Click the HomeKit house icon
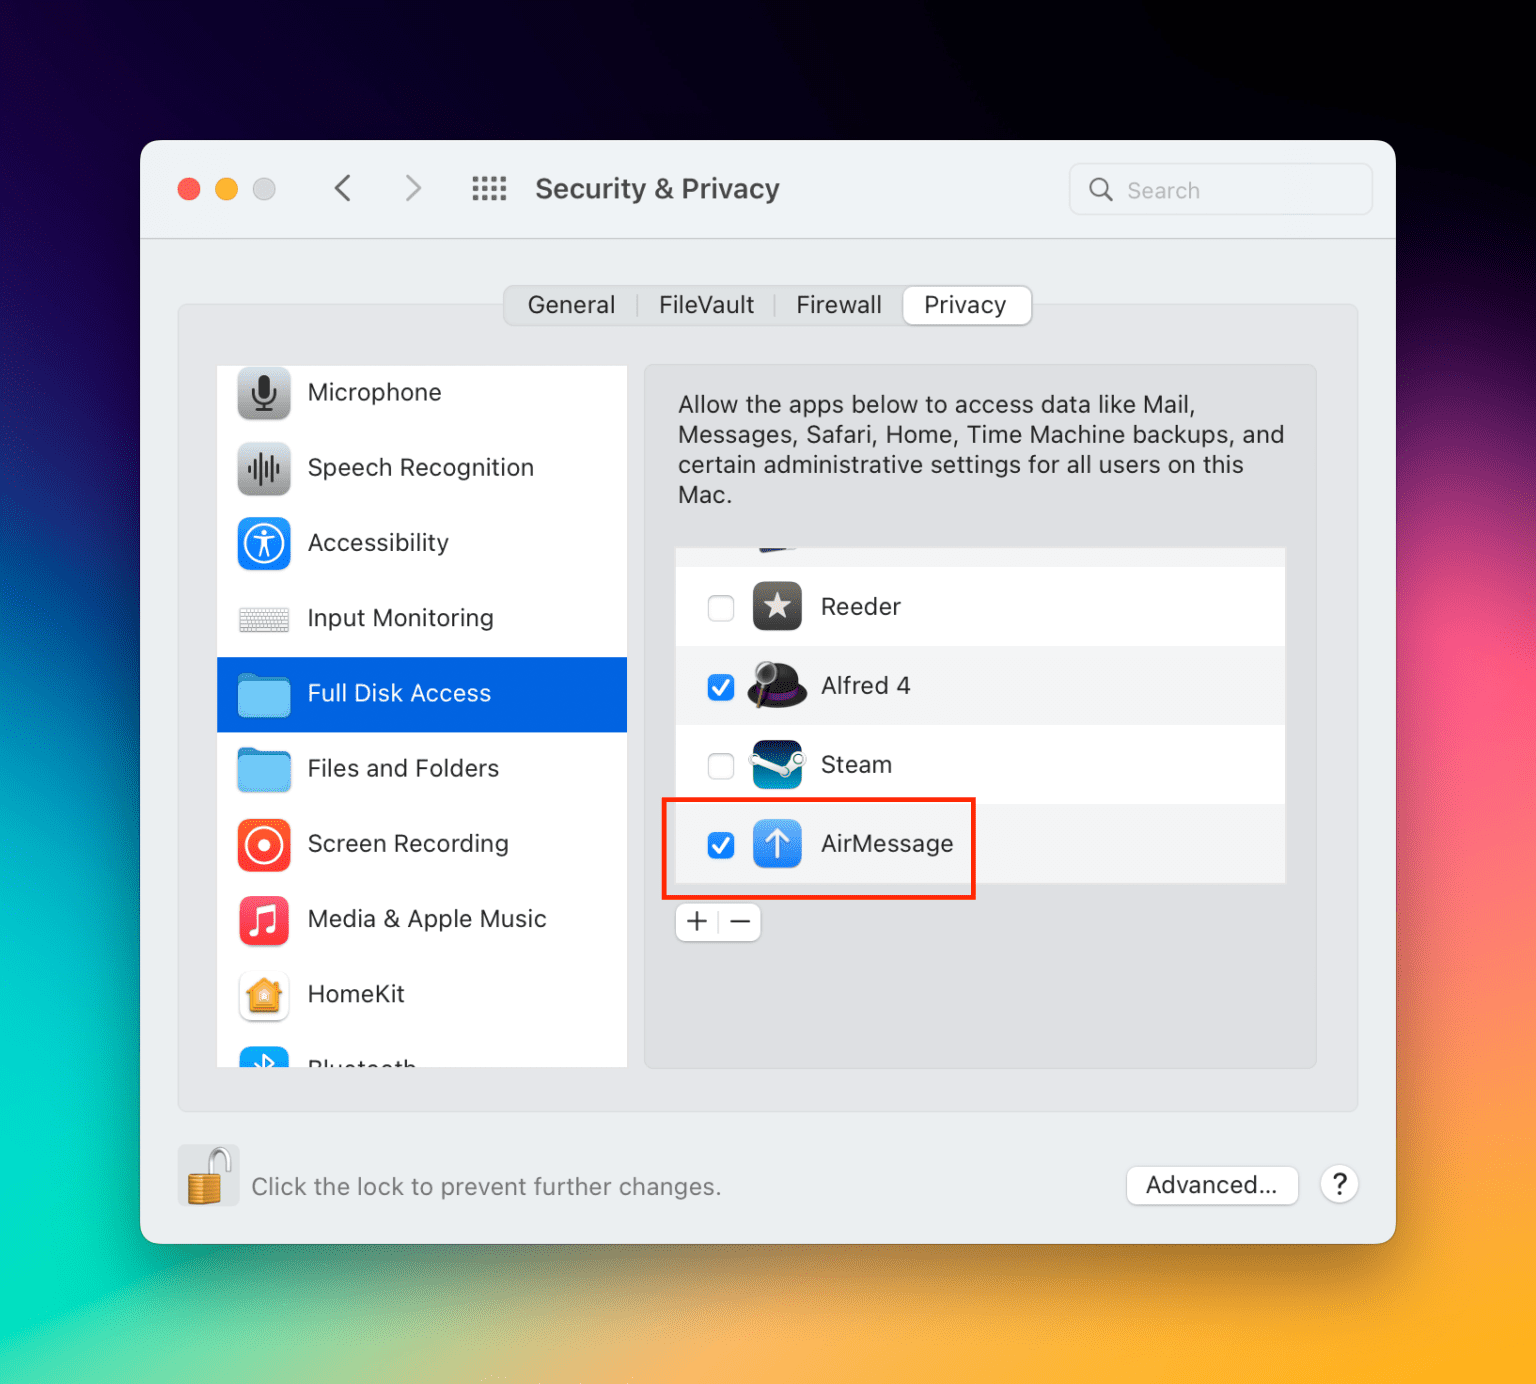This screenshot has width=1536, height=1384. 263,996
